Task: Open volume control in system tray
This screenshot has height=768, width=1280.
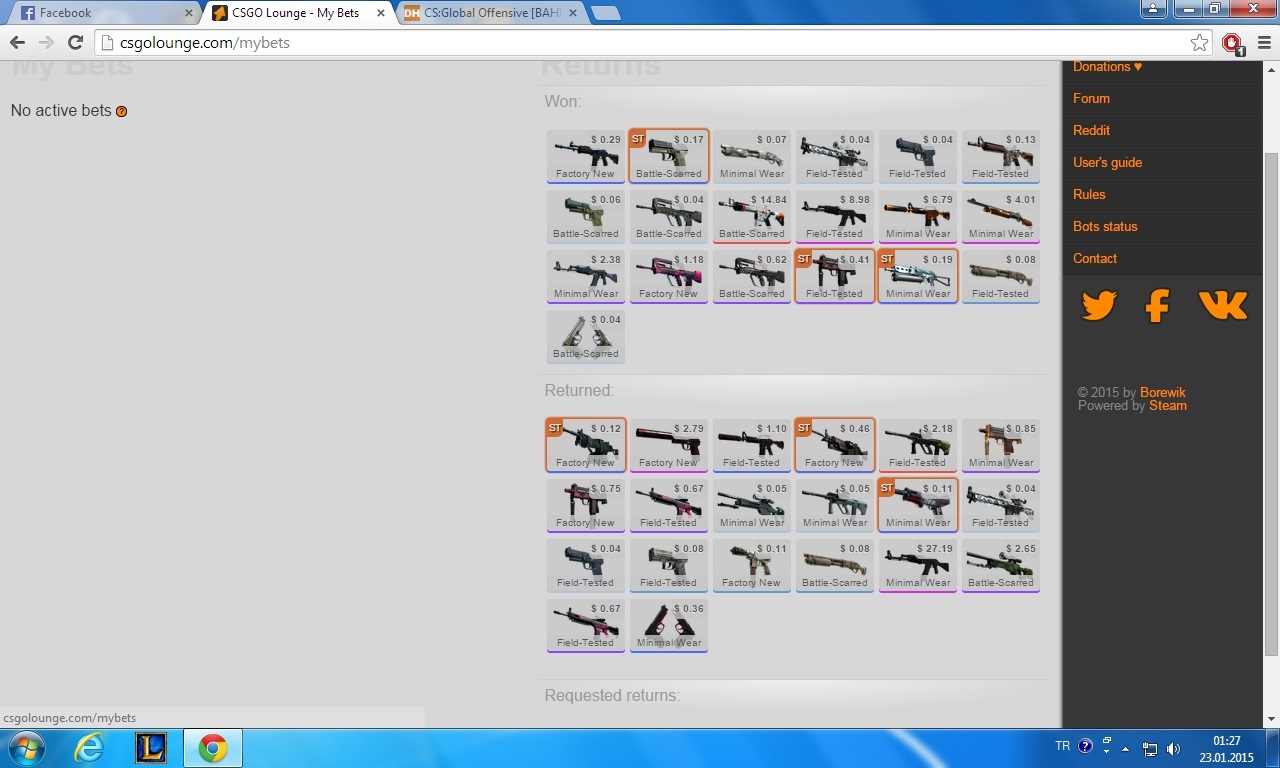Action: pos(1173,749)
